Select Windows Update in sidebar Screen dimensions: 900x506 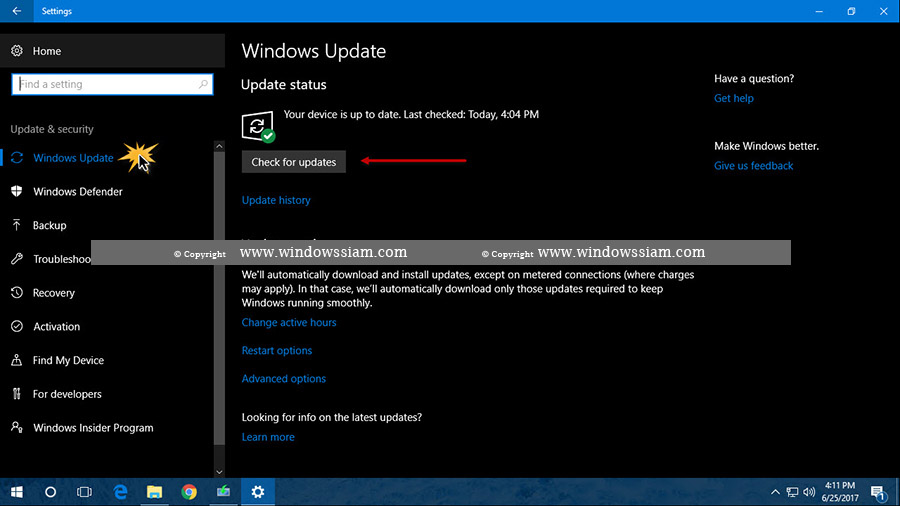73,158
